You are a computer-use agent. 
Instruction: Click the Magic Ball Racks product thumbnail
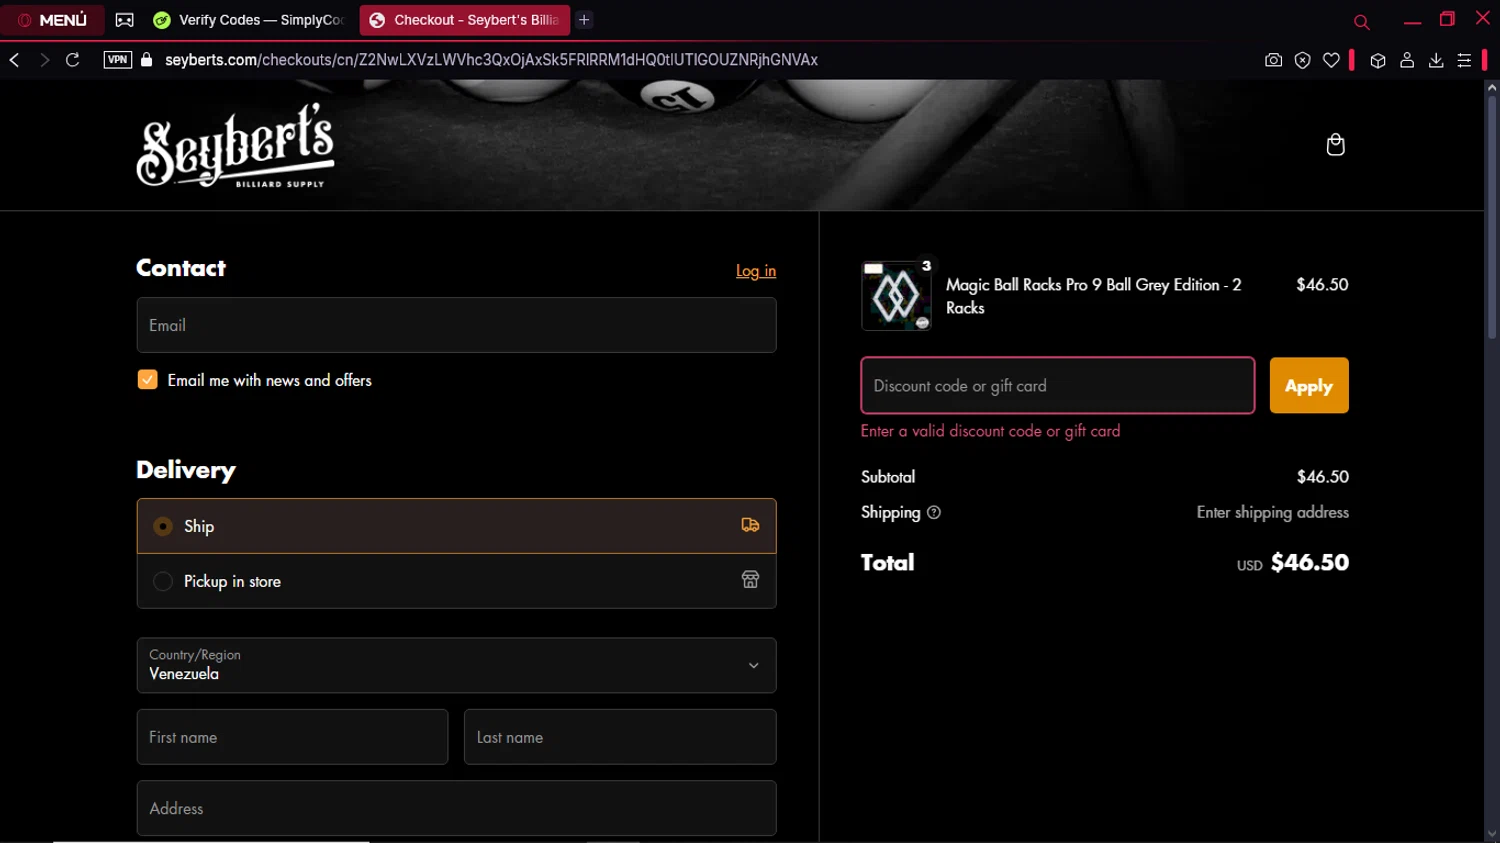[x=896, y=296]
